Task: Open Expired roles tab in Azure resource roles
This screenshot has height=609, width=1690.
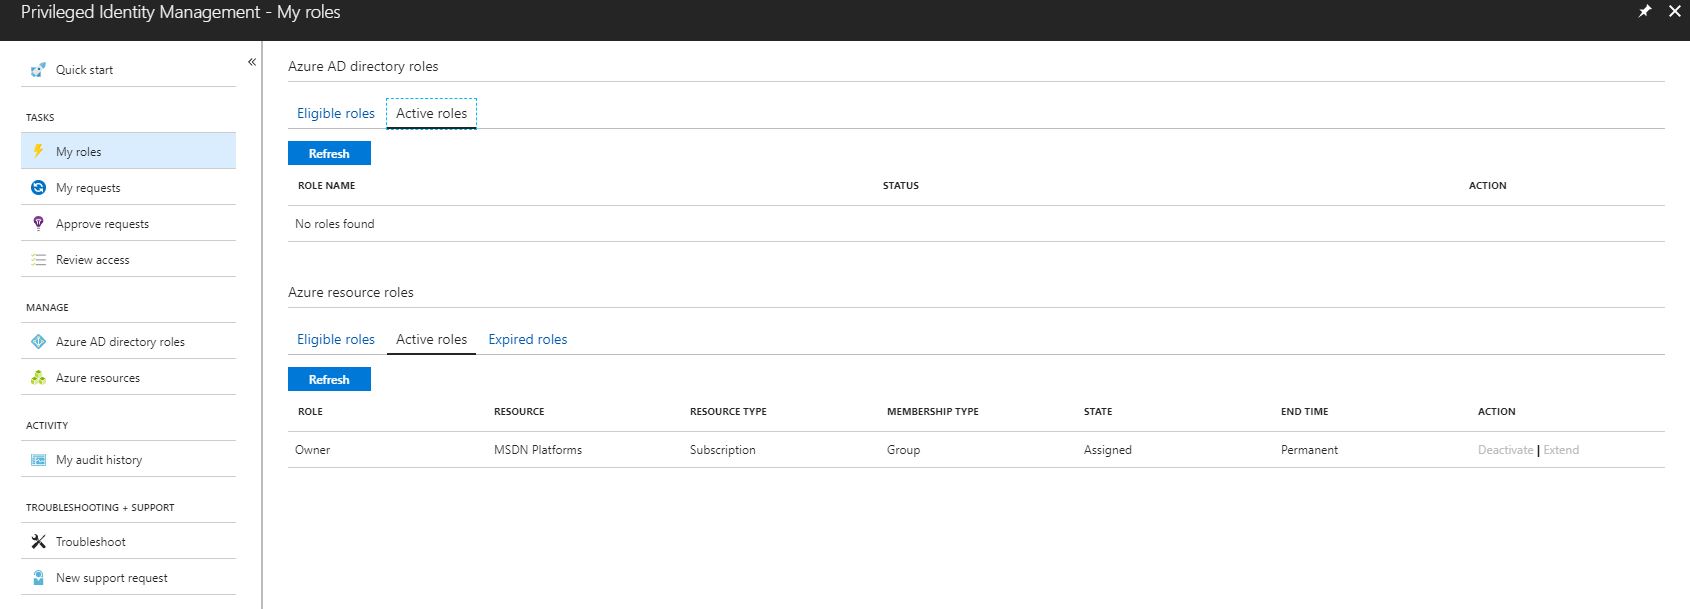Action: pos(527,340)
